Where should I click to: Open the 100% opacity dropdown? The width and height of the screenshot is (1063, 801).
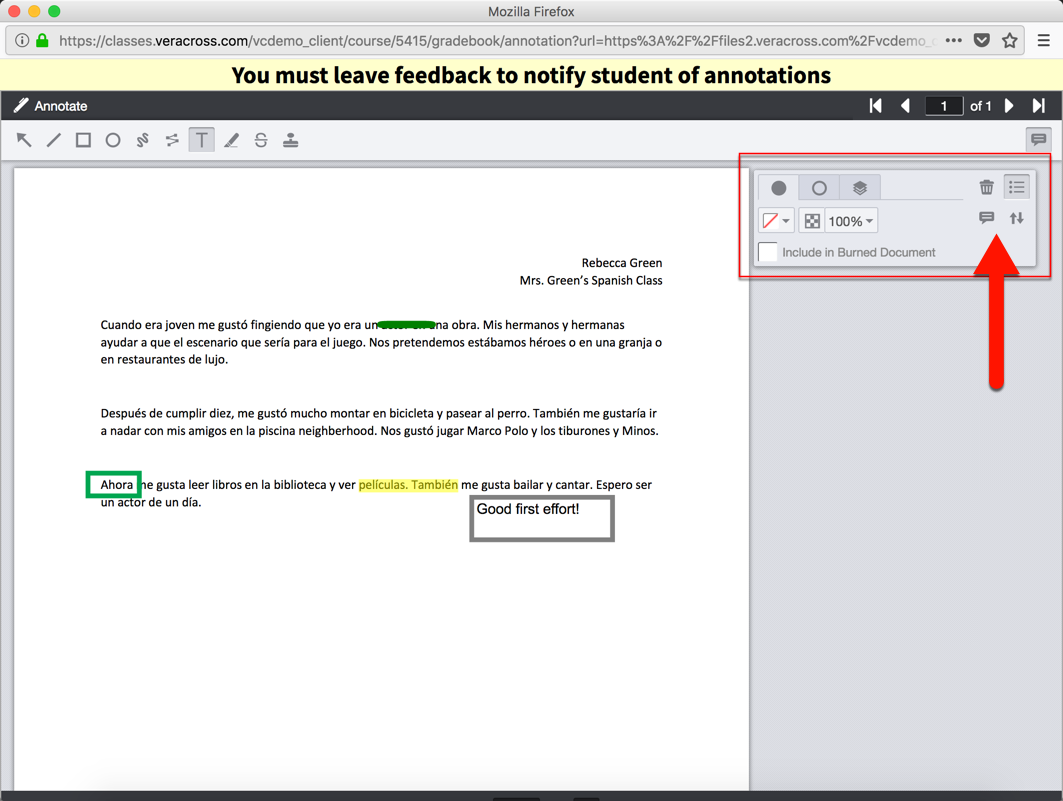(x=849, y=220)
